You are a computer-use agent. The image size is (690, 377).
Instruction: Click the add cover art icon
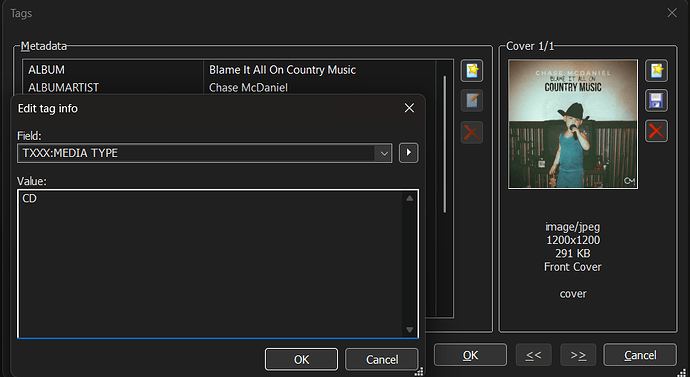click(x=656, y=71)
